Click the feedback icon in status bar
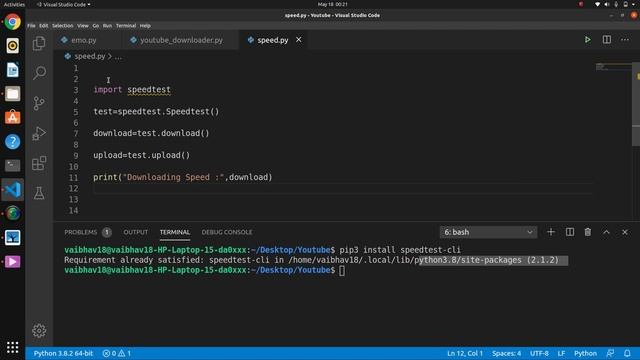 point(610,353)
